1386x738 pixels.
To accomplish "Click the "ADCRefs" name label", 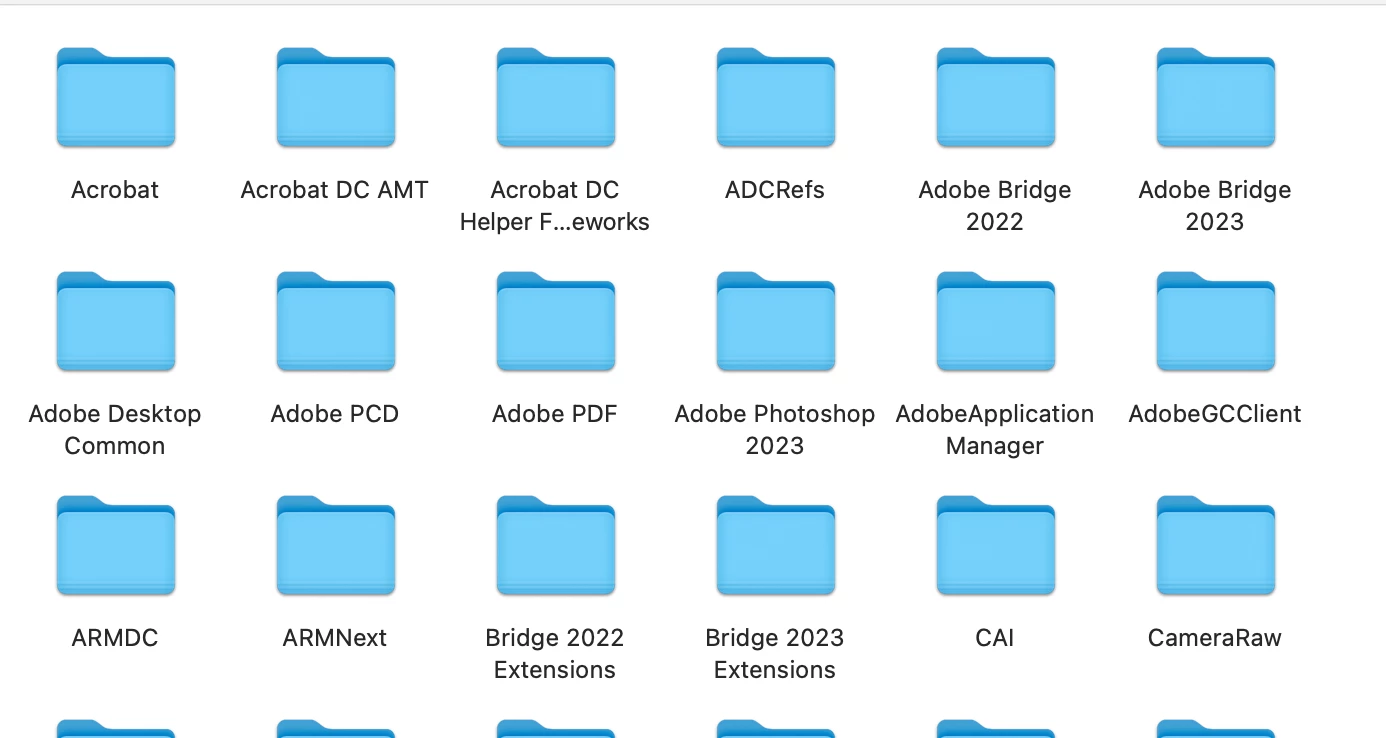I will pos(775,190).
